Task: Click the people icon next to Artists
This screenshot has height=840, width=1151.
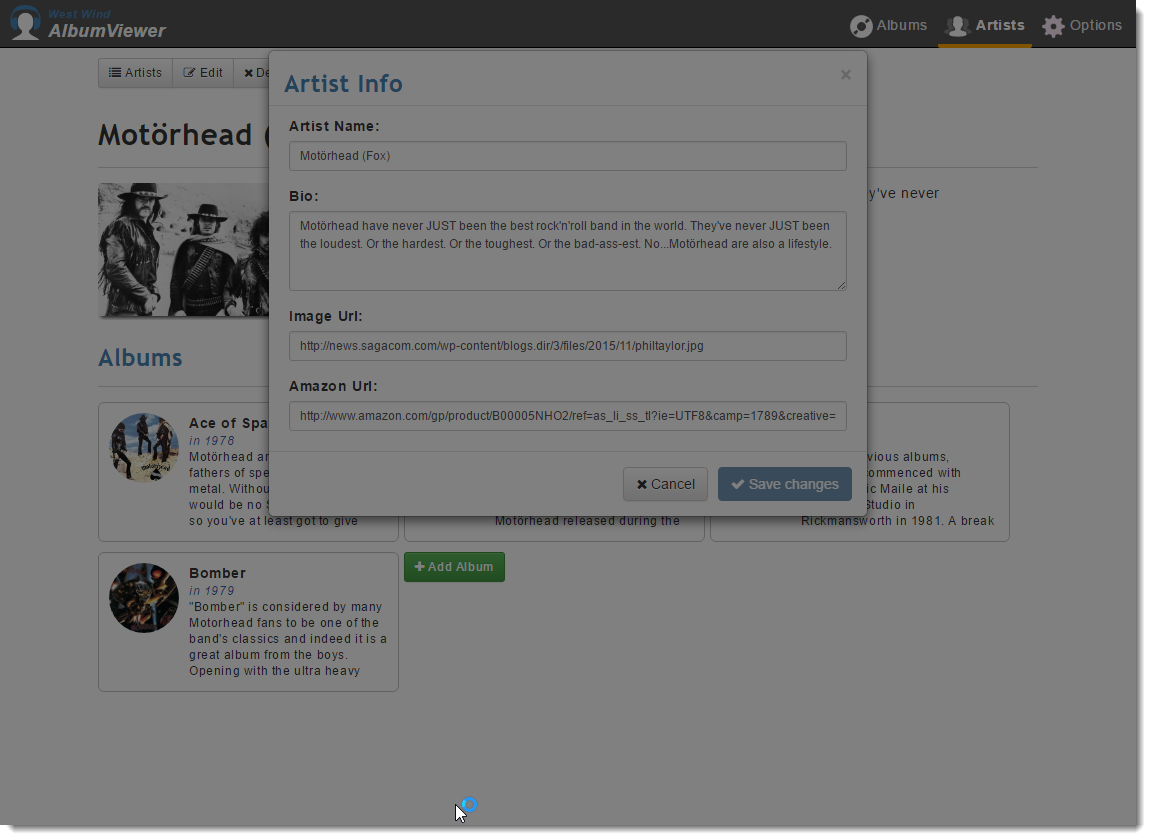Action: [x=957, y=26]
